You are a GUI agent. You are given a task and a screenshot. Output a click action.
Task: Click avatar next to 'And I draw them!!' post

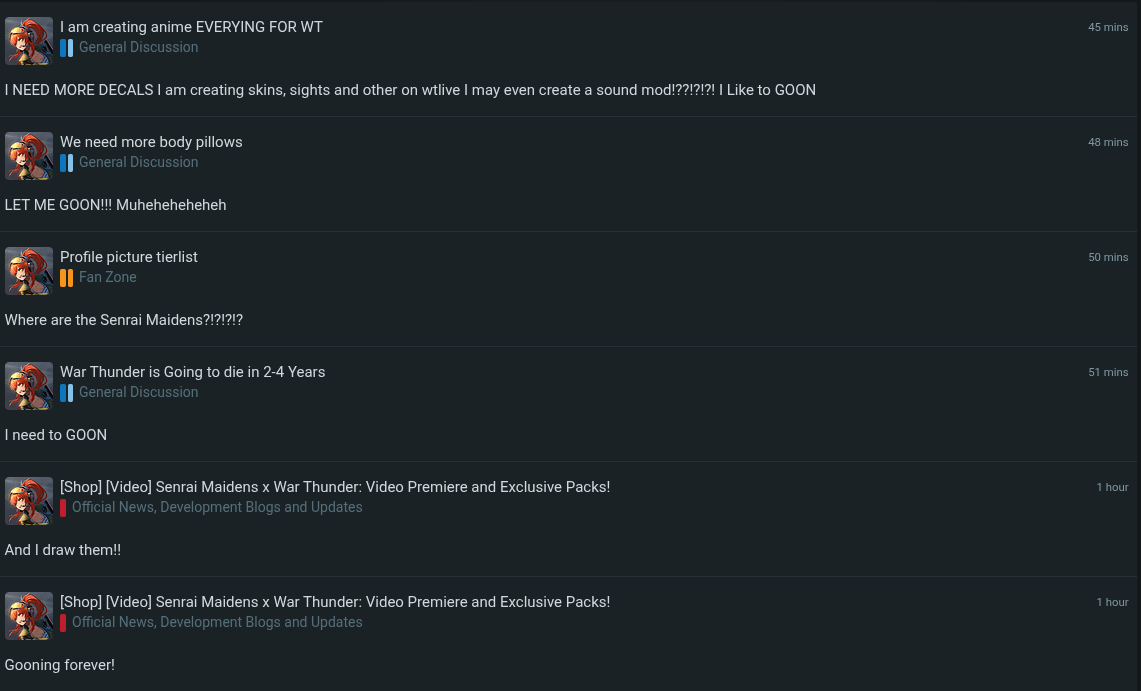29,501
